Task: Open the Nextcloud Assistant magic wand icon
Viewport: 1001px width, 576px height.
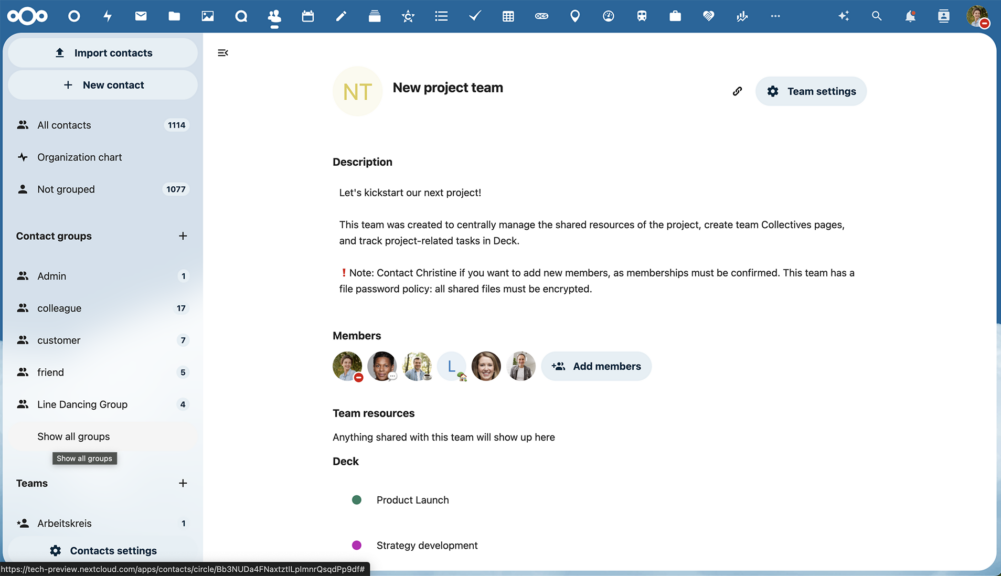Action: [843, 15]
